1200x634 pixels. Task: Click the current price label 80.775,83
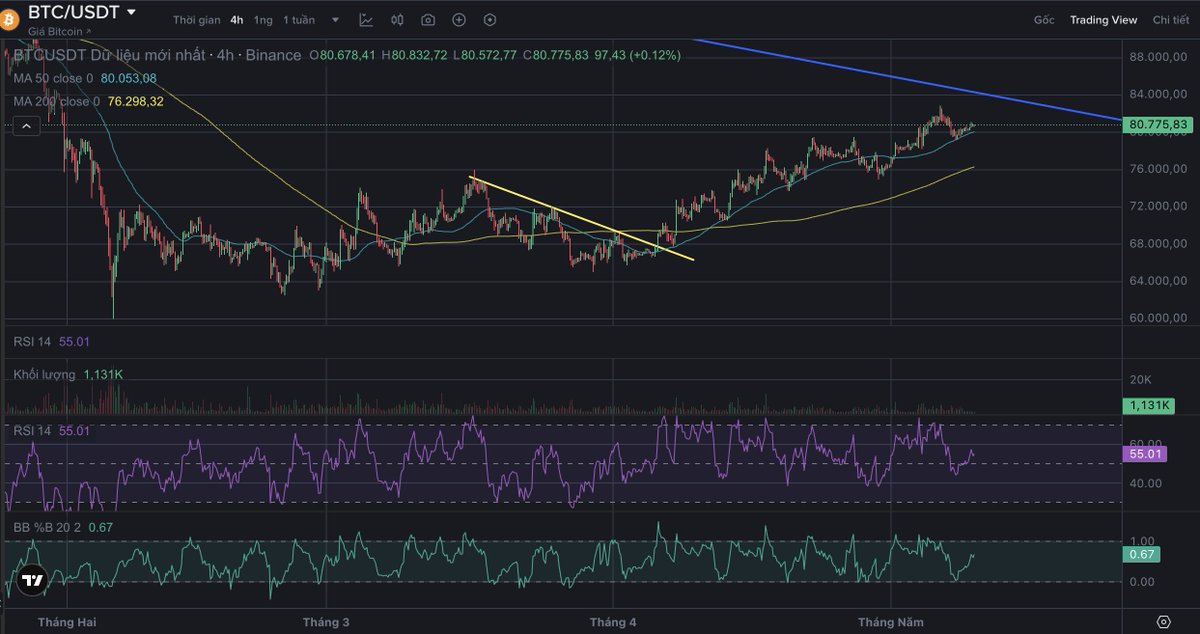point(1157,125)
